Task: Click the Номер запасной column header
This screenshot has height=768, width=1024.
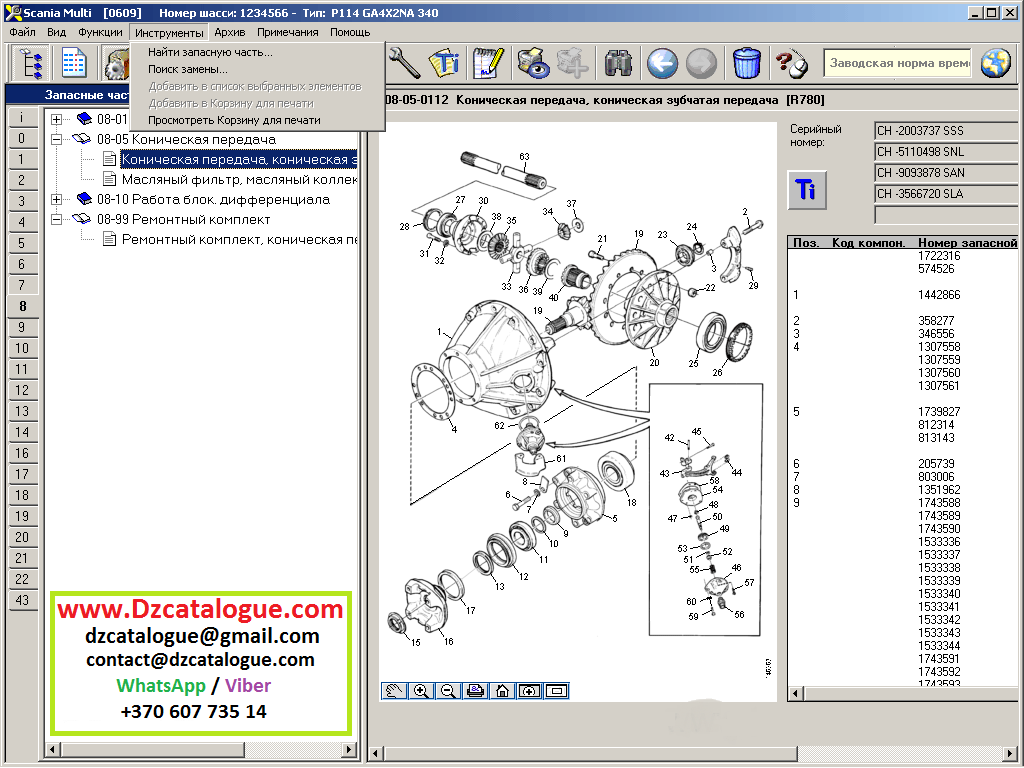Action: [967, 243]
